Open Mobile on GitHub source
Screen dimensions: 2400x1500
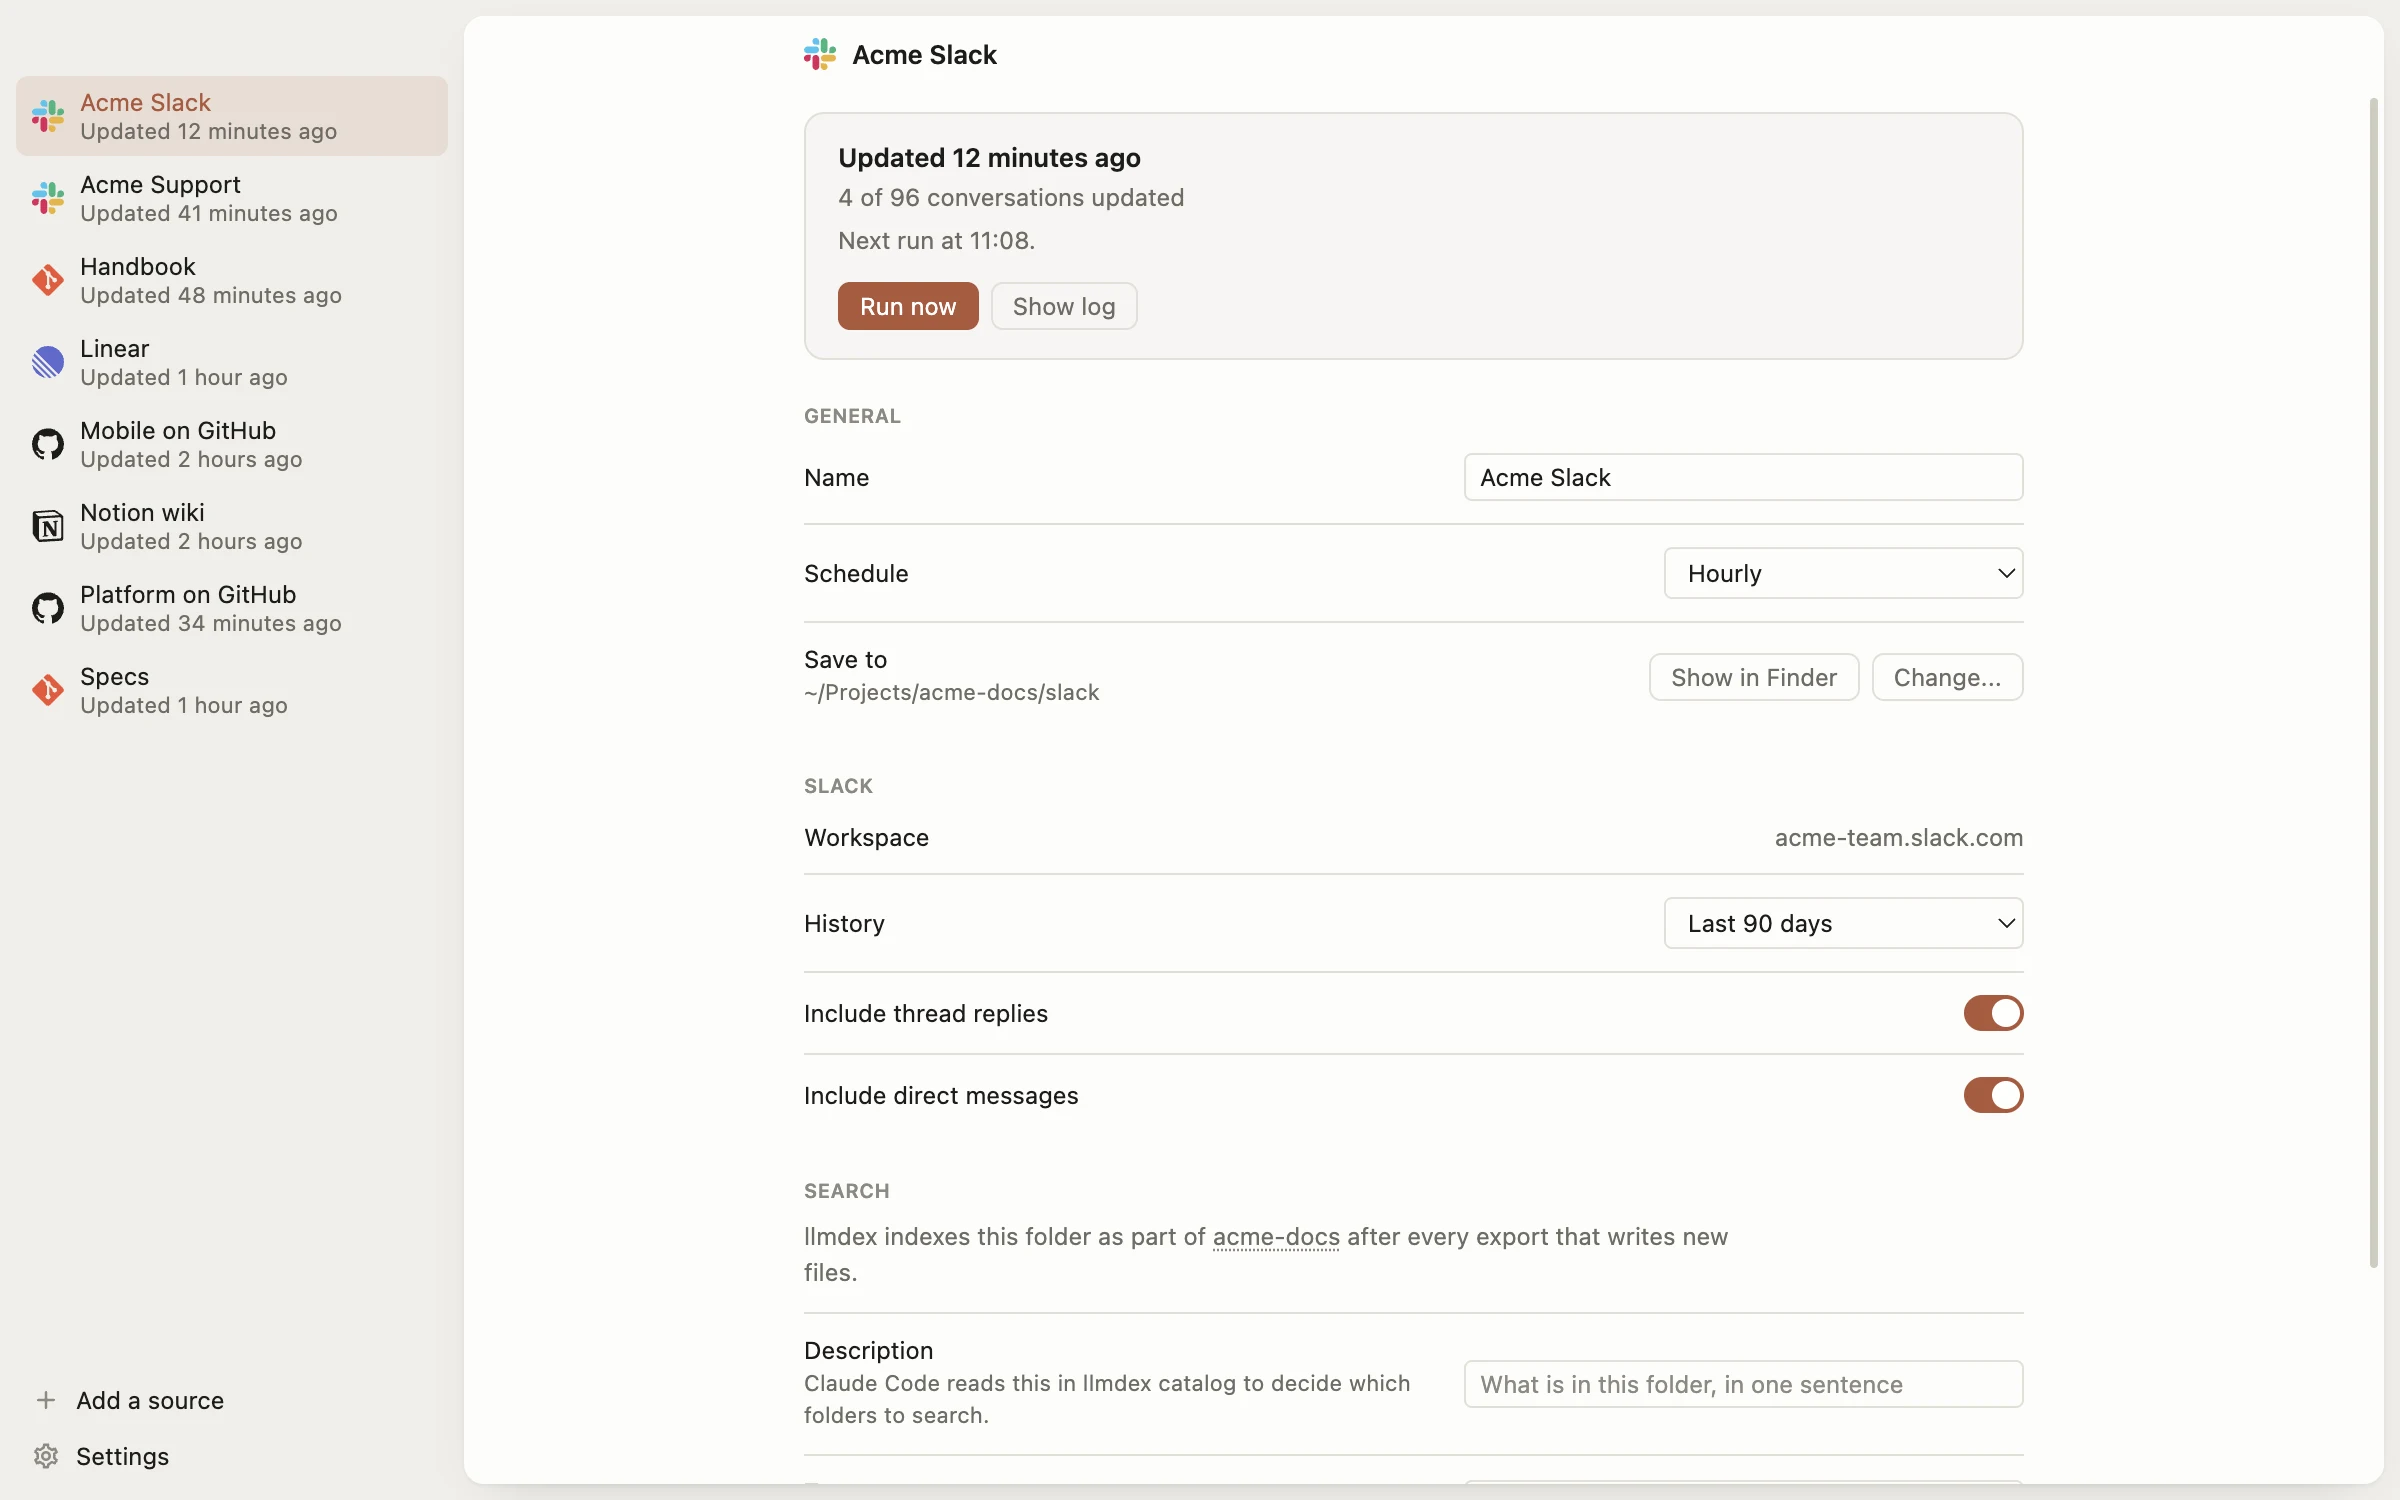point(232,444)
